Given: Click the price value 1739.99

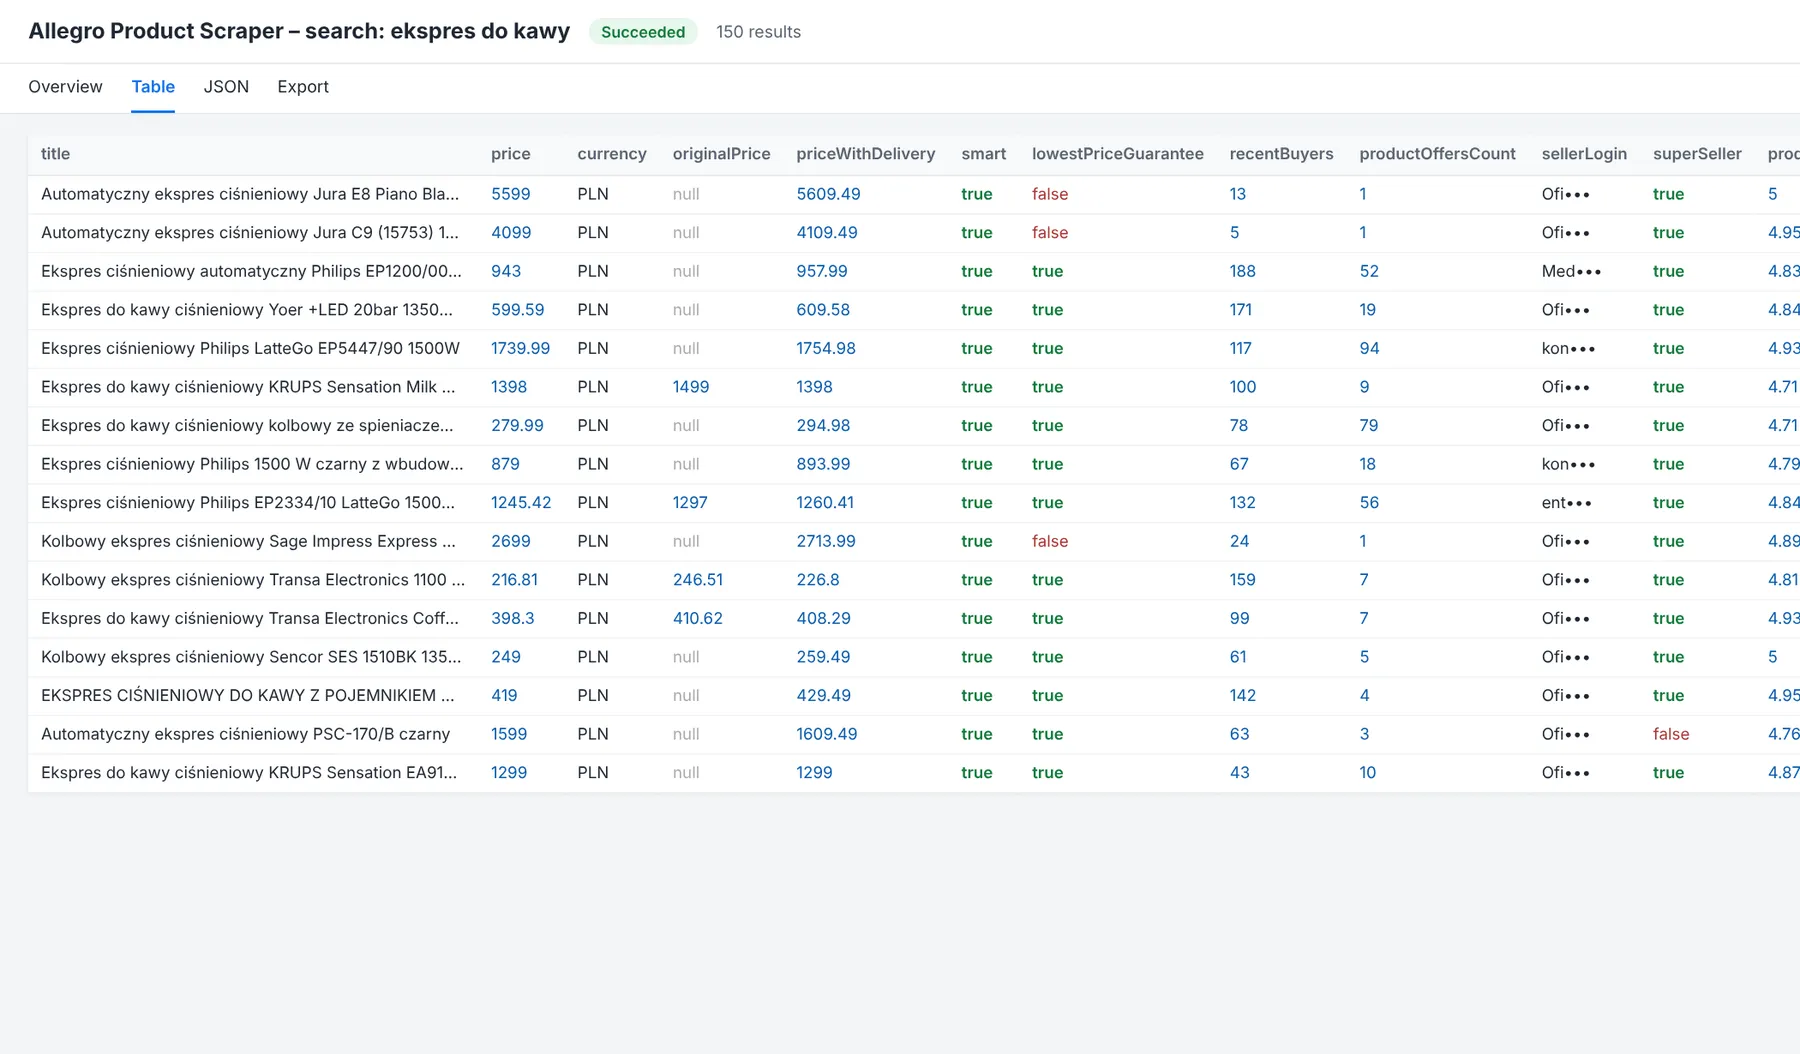Looking at the screenshot, I should coord(520,349).
